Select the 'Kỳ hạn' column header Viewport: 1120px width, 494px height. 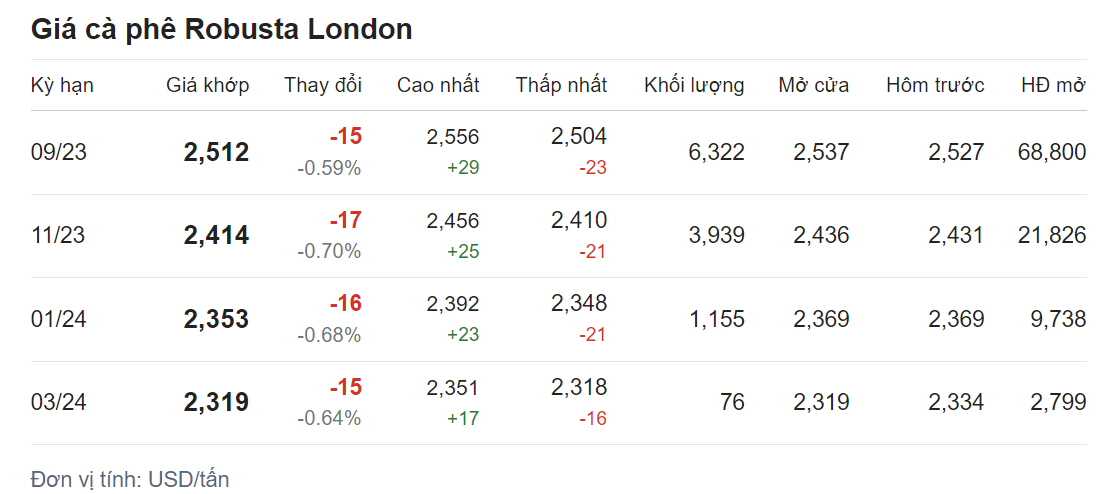[62, 85]
